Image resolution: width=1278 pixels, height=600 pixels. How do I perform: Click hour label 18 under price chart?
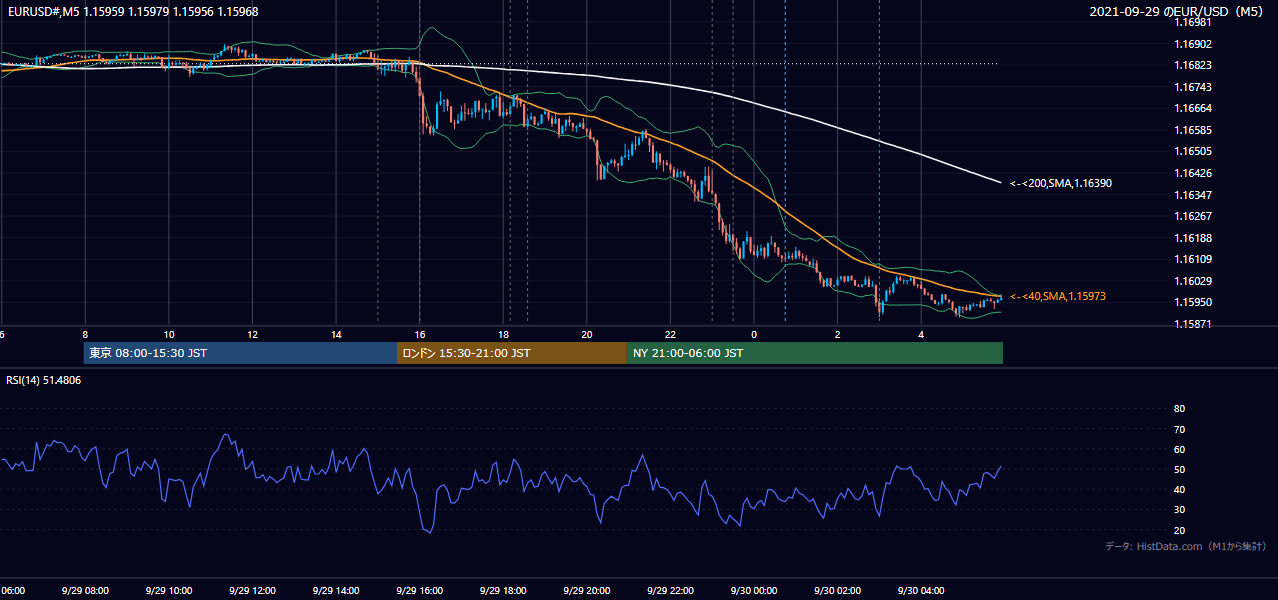(503, 334)
